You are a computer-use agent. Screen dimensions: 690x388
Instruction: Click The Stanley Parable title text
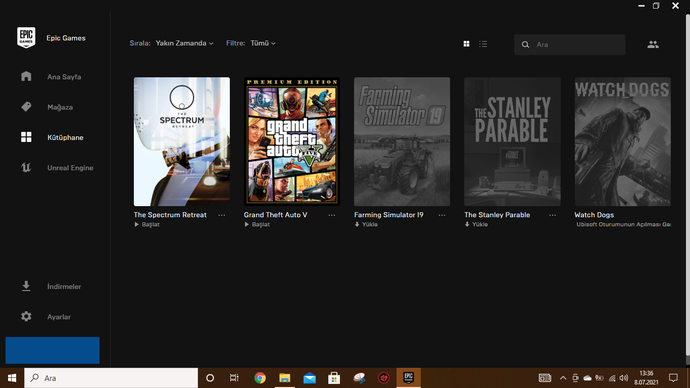[497, 215]
